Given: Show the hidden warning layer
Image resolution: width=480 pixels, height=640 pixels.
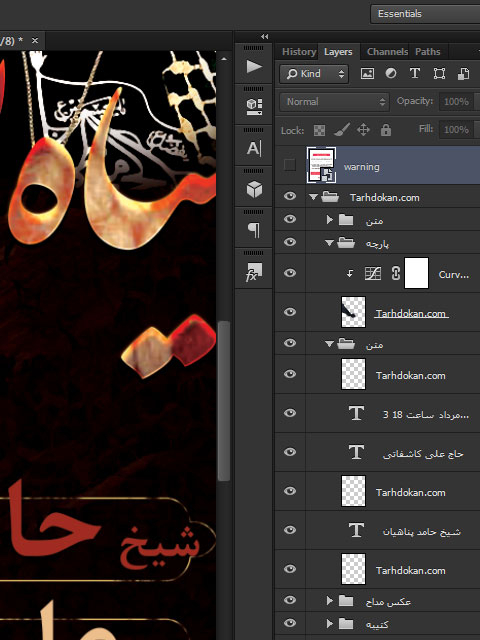Looking at the screenshot, I should [x=290, y=165].
